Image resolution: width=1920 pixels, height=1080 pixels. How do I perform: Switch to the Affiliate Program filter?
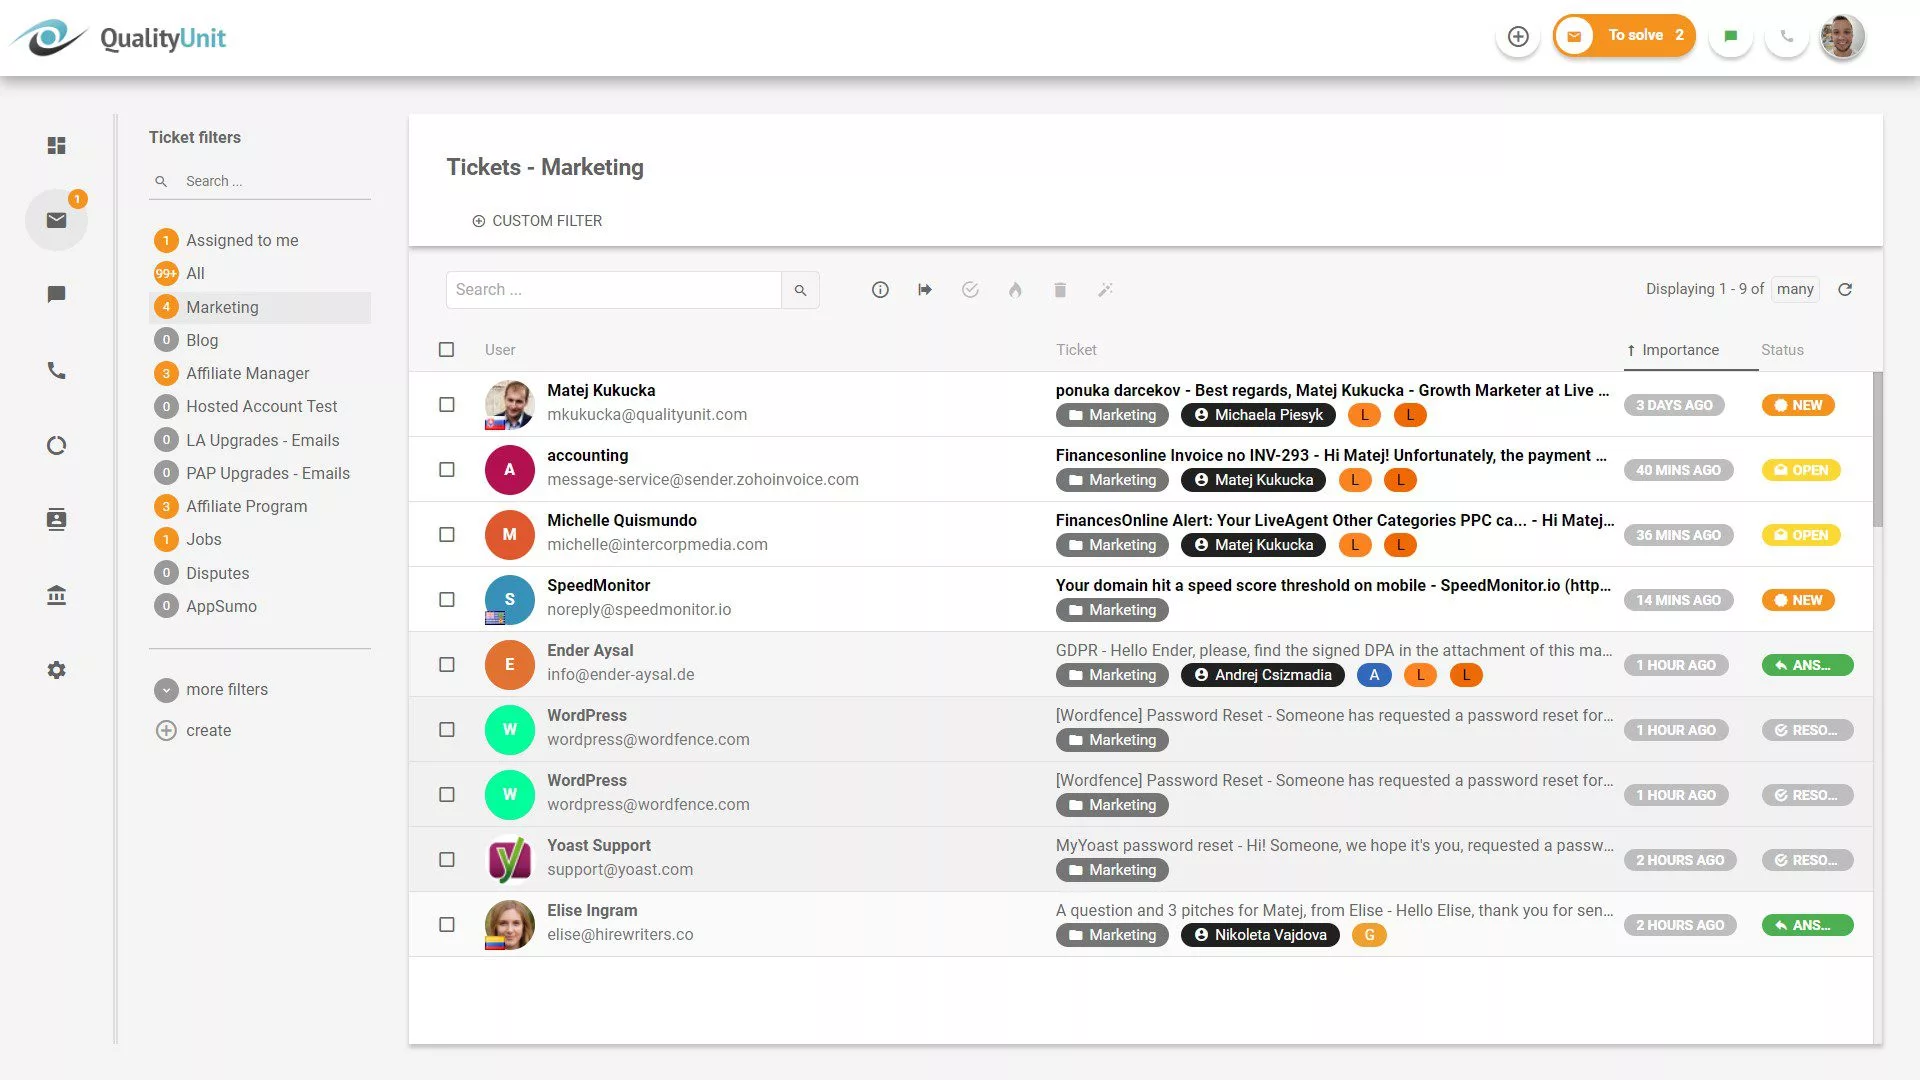[246, 506]
